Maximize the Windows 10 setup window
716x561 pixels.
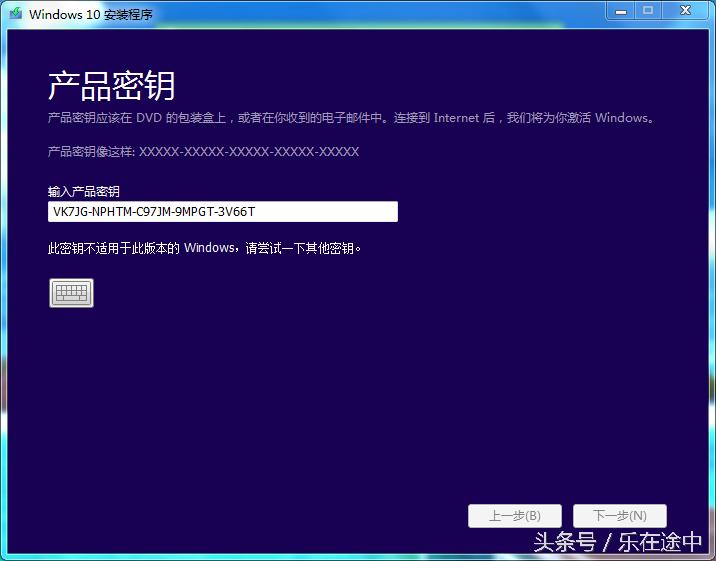(648, 11)
